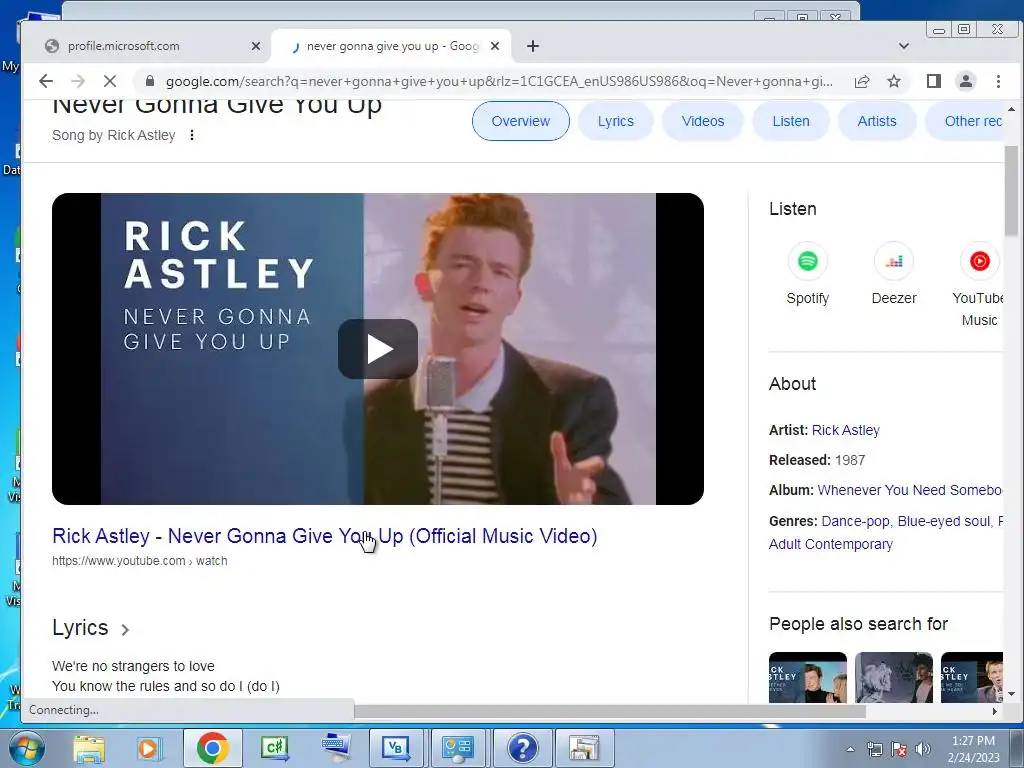Open the Official Music Video link

(325, 536)
